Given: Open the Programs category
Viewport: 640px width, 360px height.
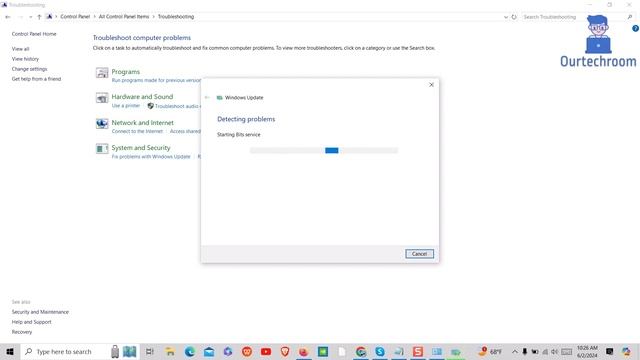Looking at the screenshot, I should pyautogui.click(x=126, y=72).
